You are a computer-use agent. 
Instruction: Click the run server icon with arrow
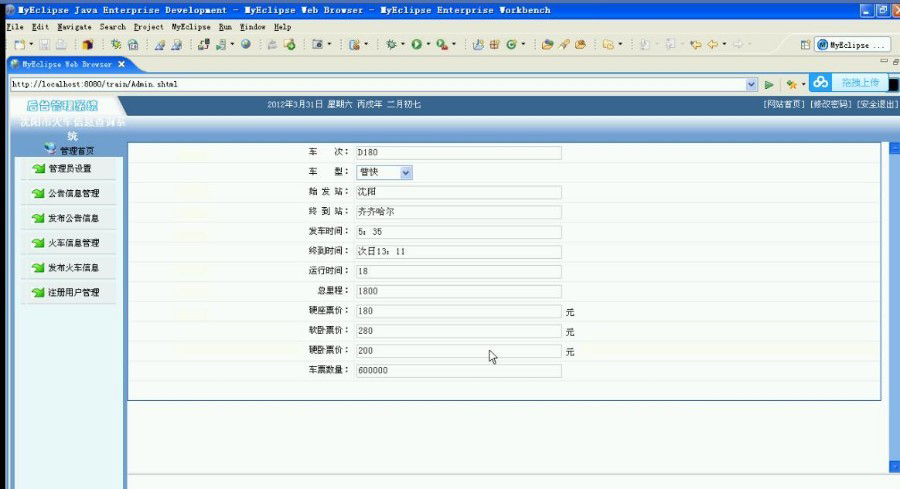point(221,44)
